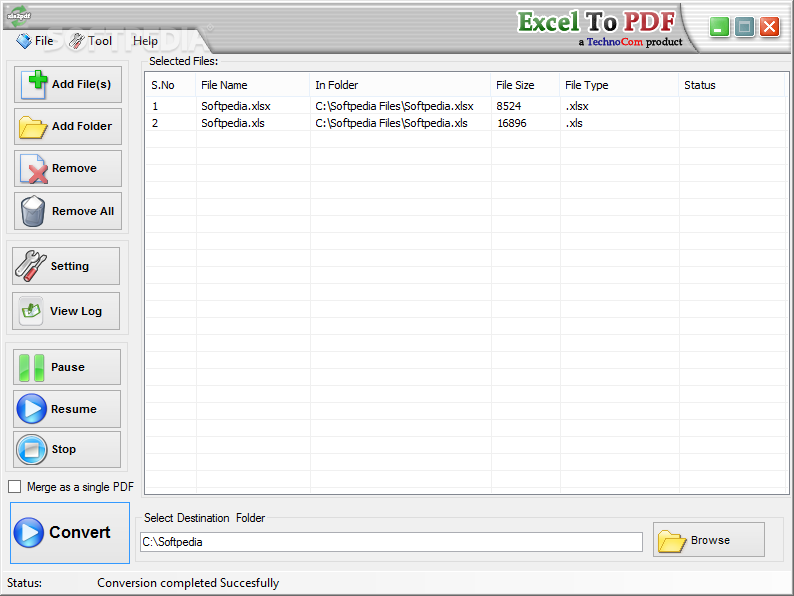
Task: Select the Softpedia.xls file name
Action: [x=233, y=123]
